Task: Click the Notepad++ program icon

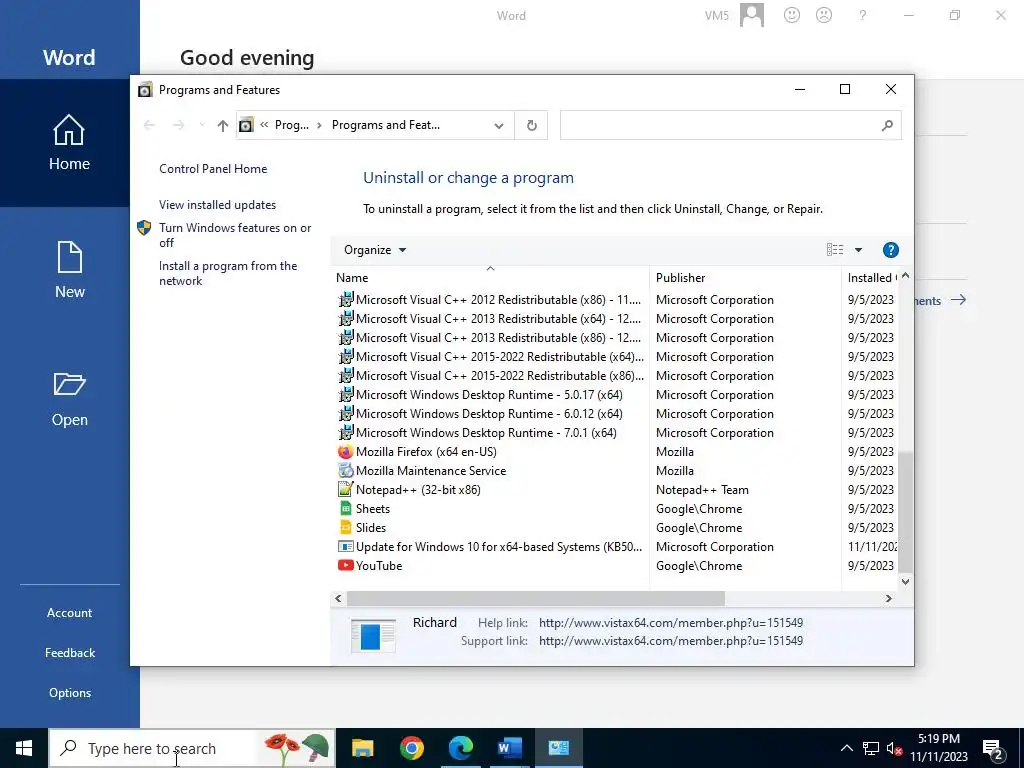Action: (x=345, y=490)
